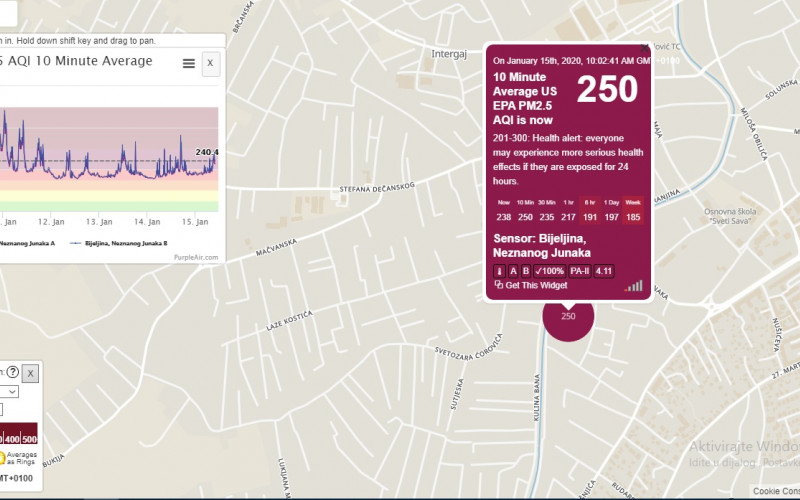800x500 pixels.
Task: Close the sensor info popup
Action: coord(644,47)
